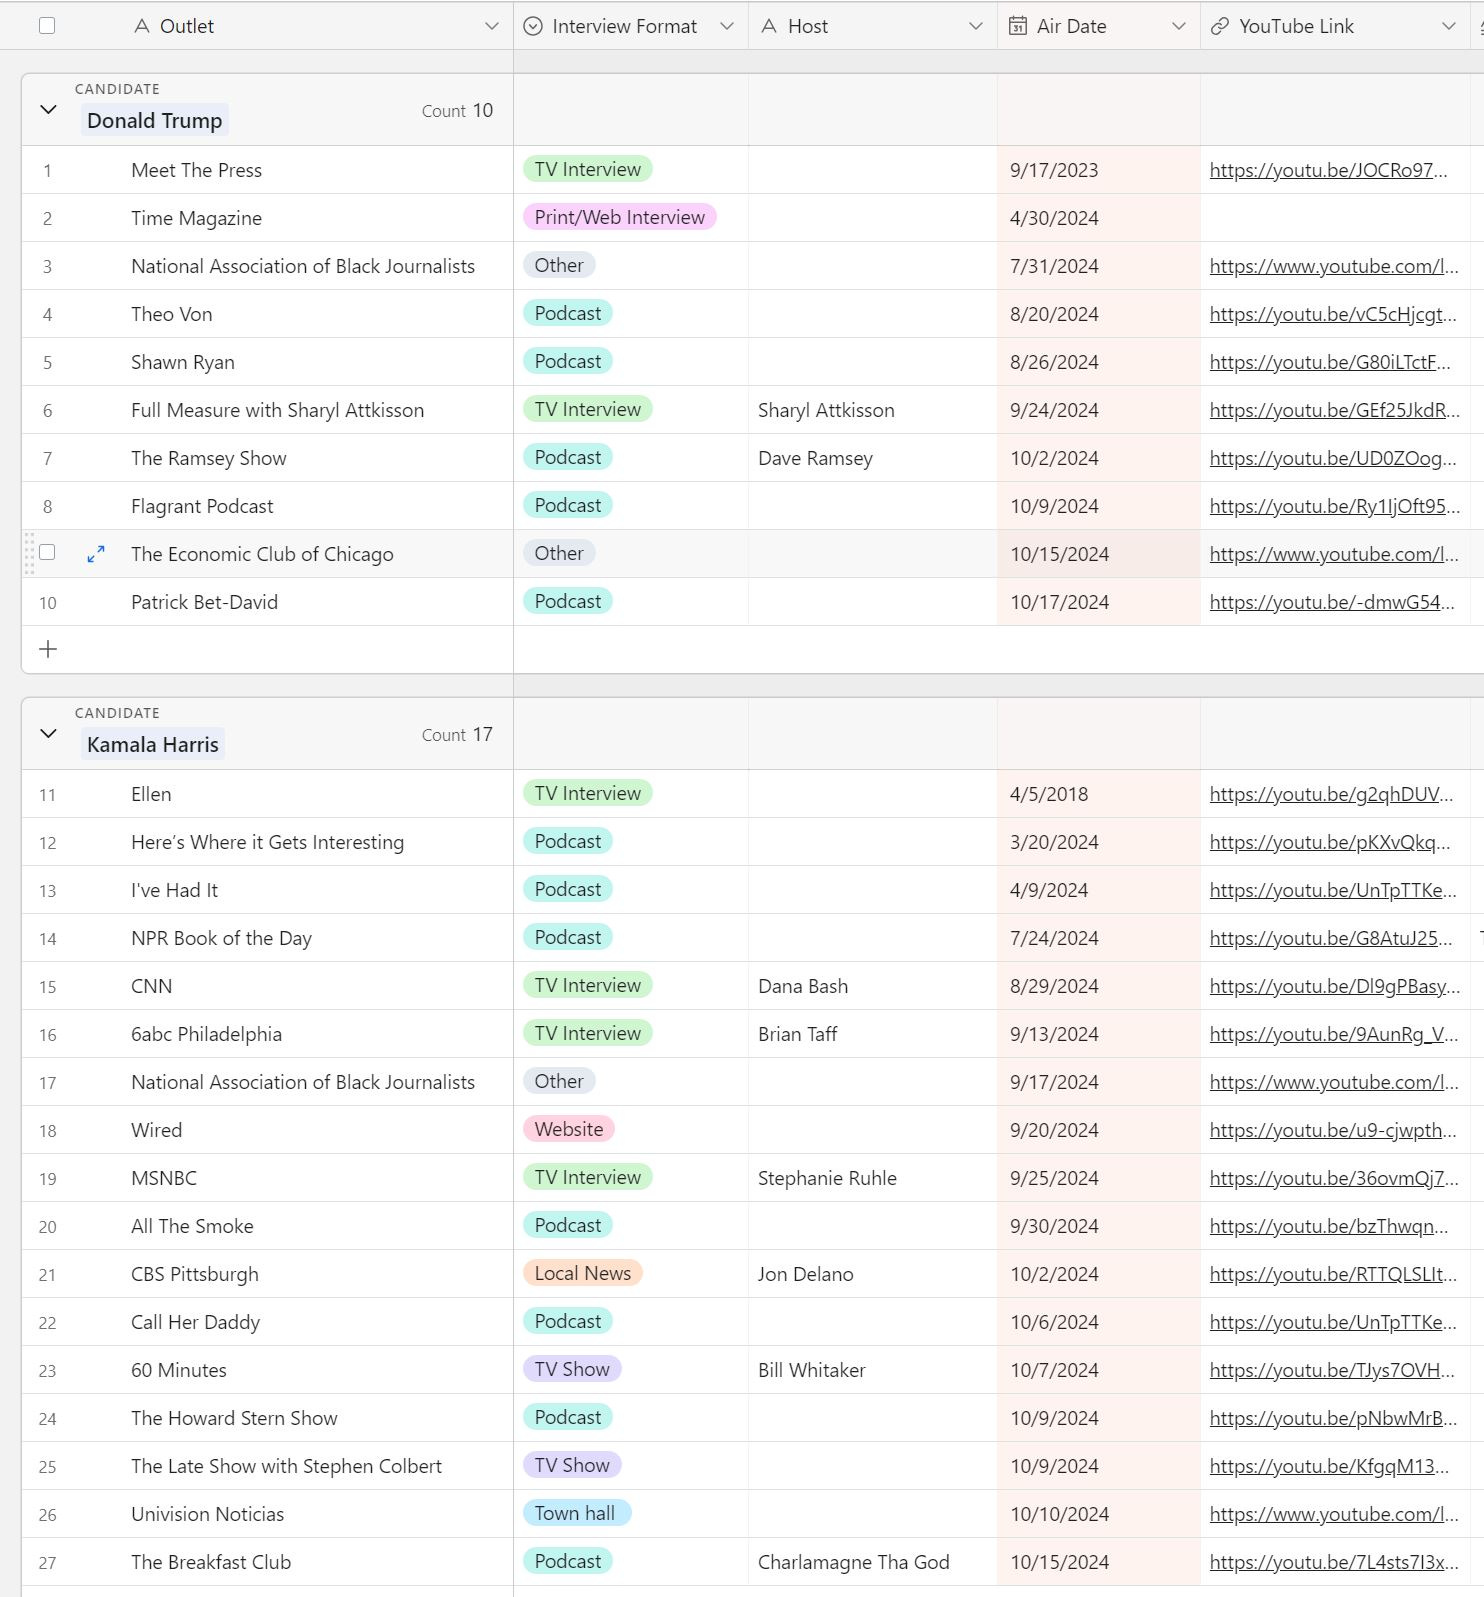Image resolution: width=1484 pixels, height=1597 pixels.
Task: Open the Call Her Daddy YouTube link
Action: [1333, 1322]
